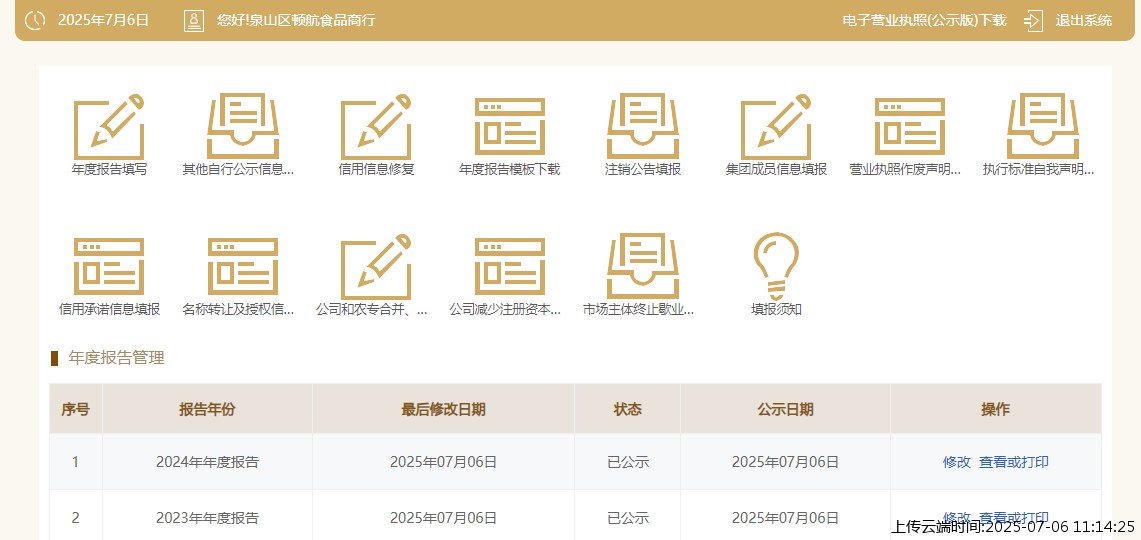Viewport: 1141px width, 540px height.
Task: Click 电子营业执照(公示版)下载 link
Action: [x=924, y=20]
